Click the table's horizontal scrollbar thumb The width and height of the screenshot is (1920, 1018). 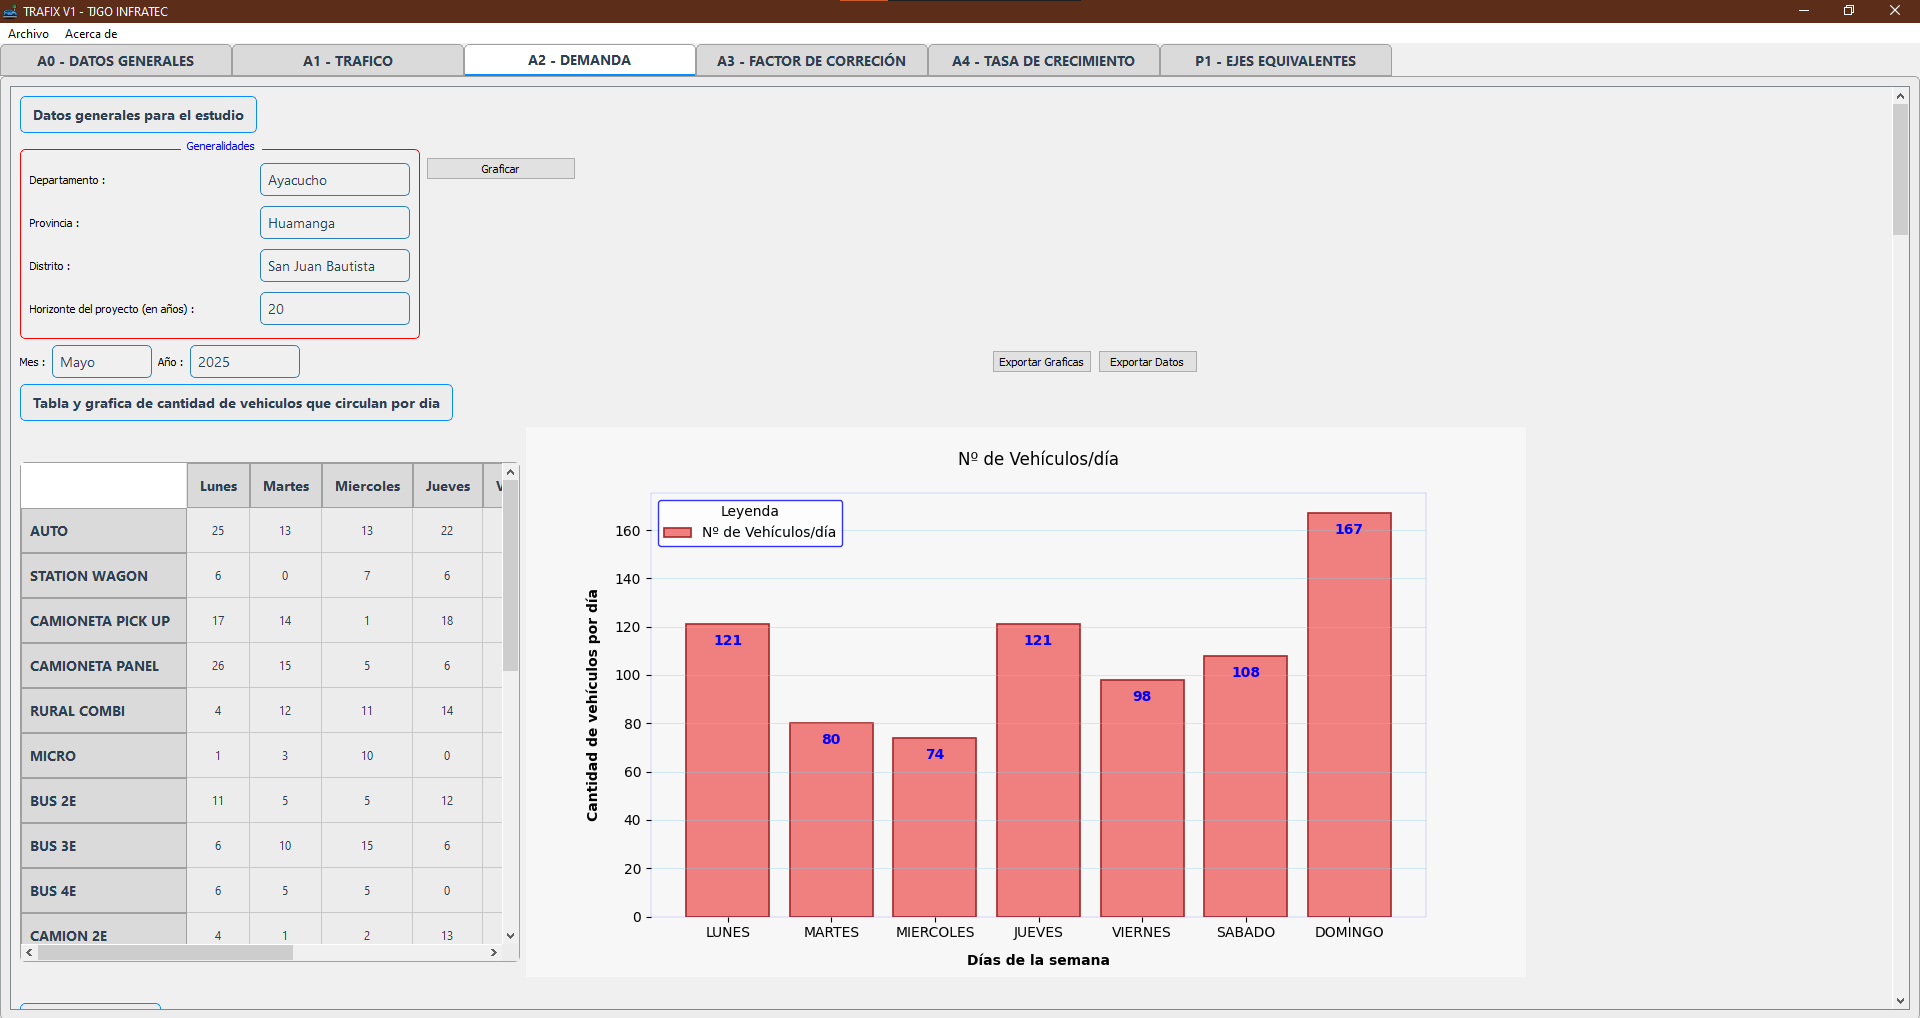(x=165, y=953)
